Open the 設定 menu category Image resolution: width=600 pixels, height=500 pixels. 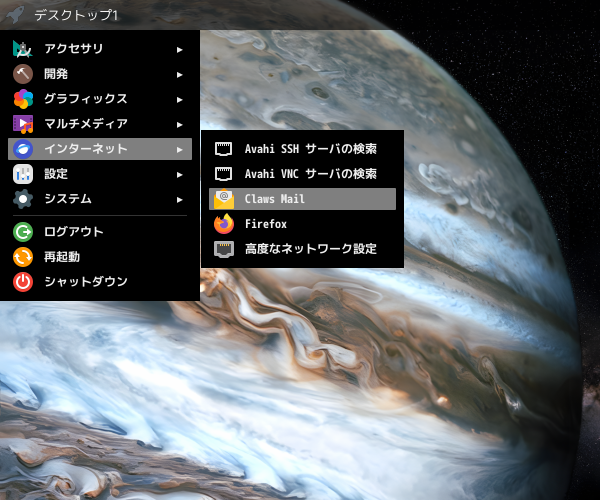pos(100,174)
